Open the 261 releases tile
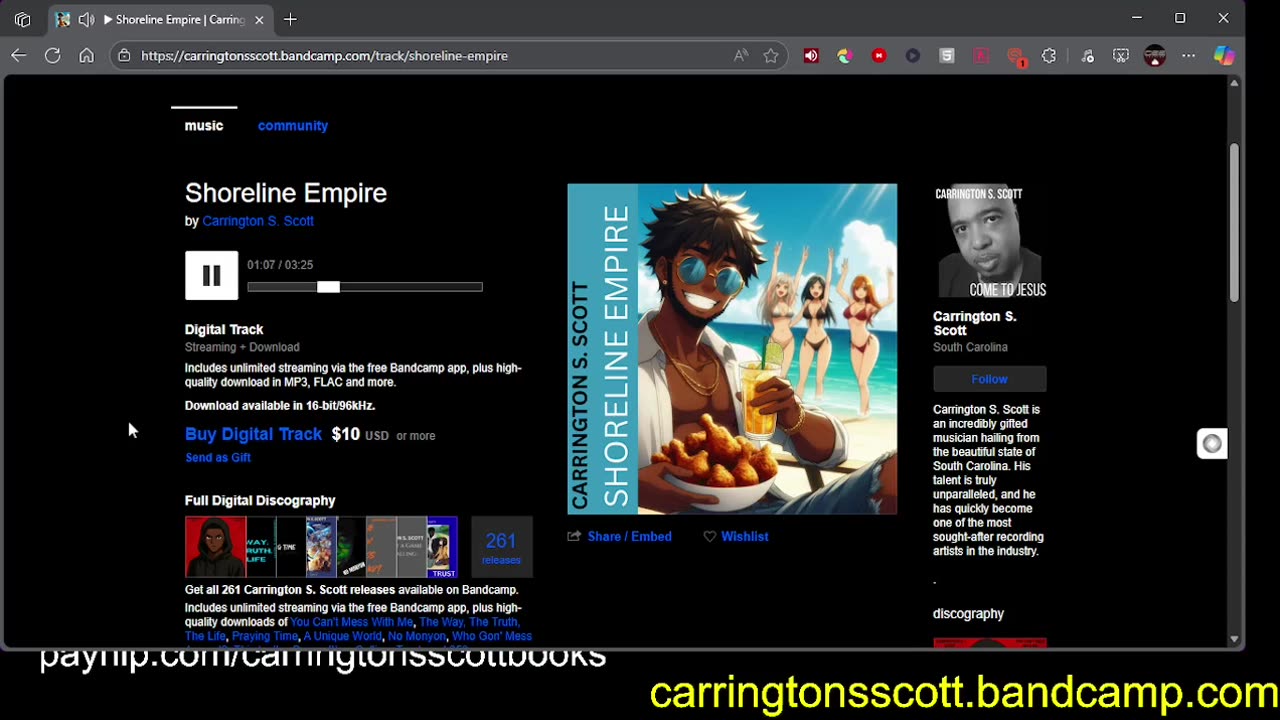The width and height of the screenshot is (1280, 720). [501, 547]
